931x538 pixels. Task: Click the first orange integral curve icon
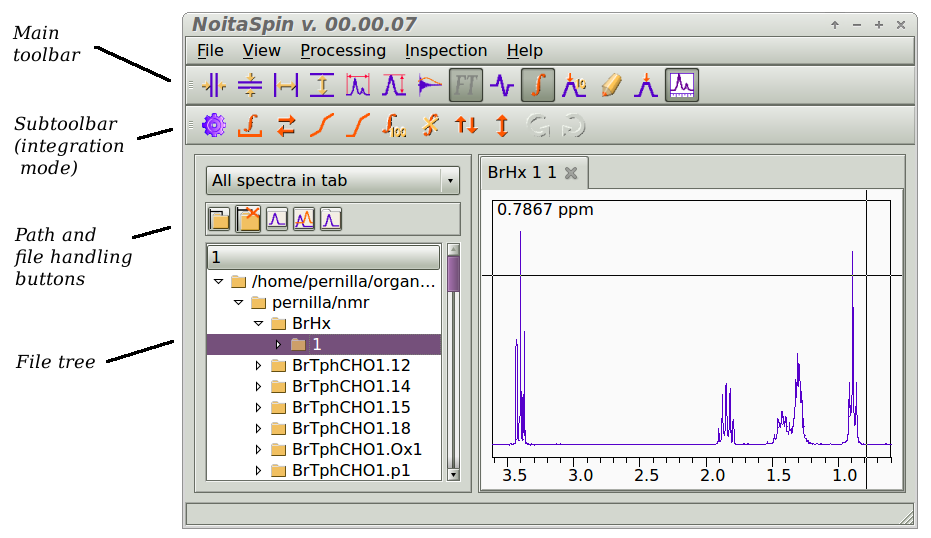(322, 126)
